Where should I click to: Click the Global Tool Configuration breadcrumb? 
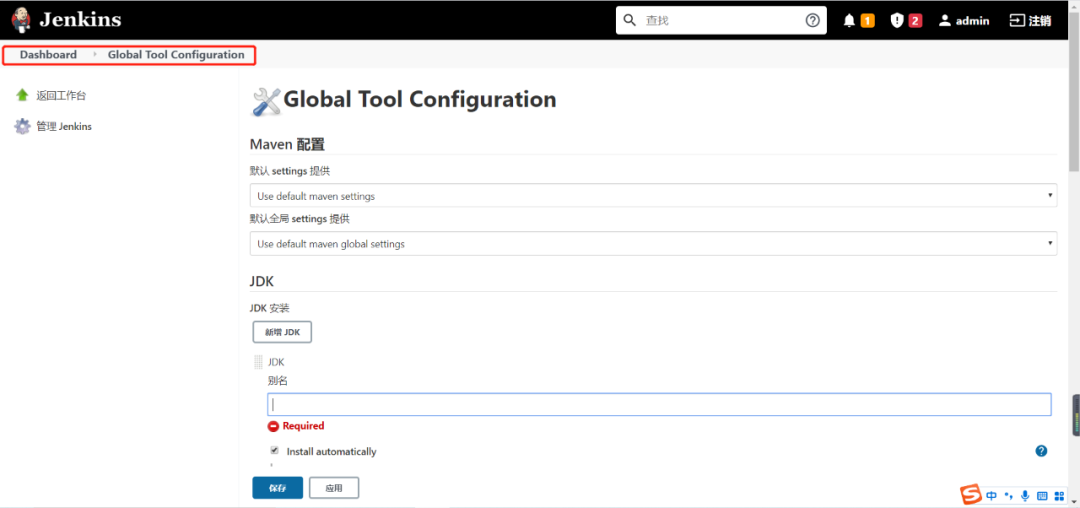point(176,54)
